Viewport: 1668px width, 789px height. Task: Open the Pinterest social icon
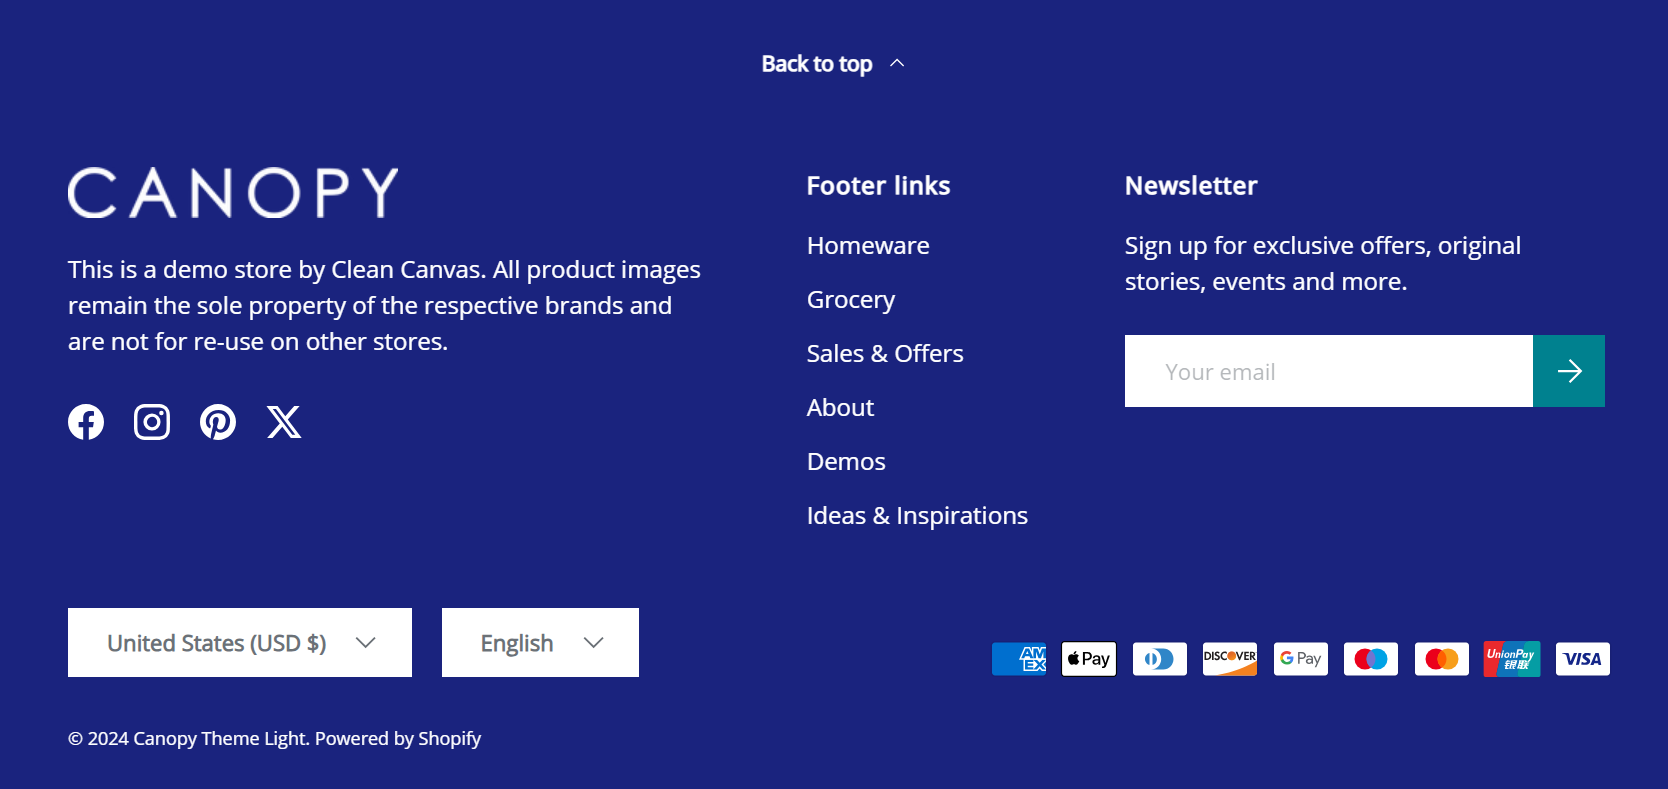click(x=218, y=422)
